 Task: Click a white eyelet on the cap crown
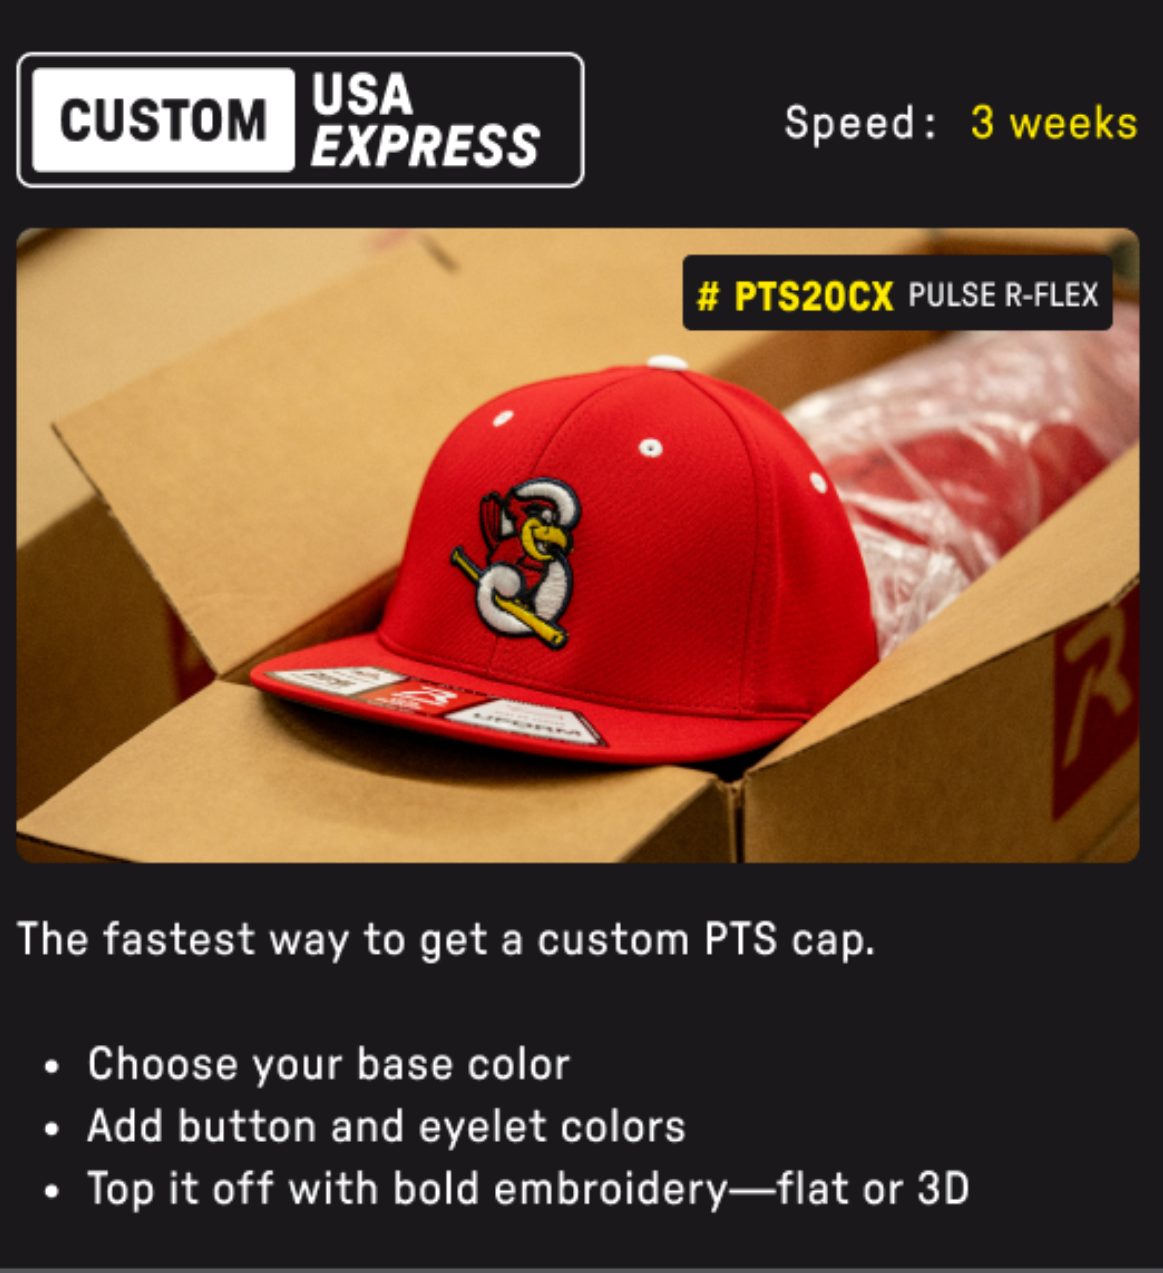651,447
